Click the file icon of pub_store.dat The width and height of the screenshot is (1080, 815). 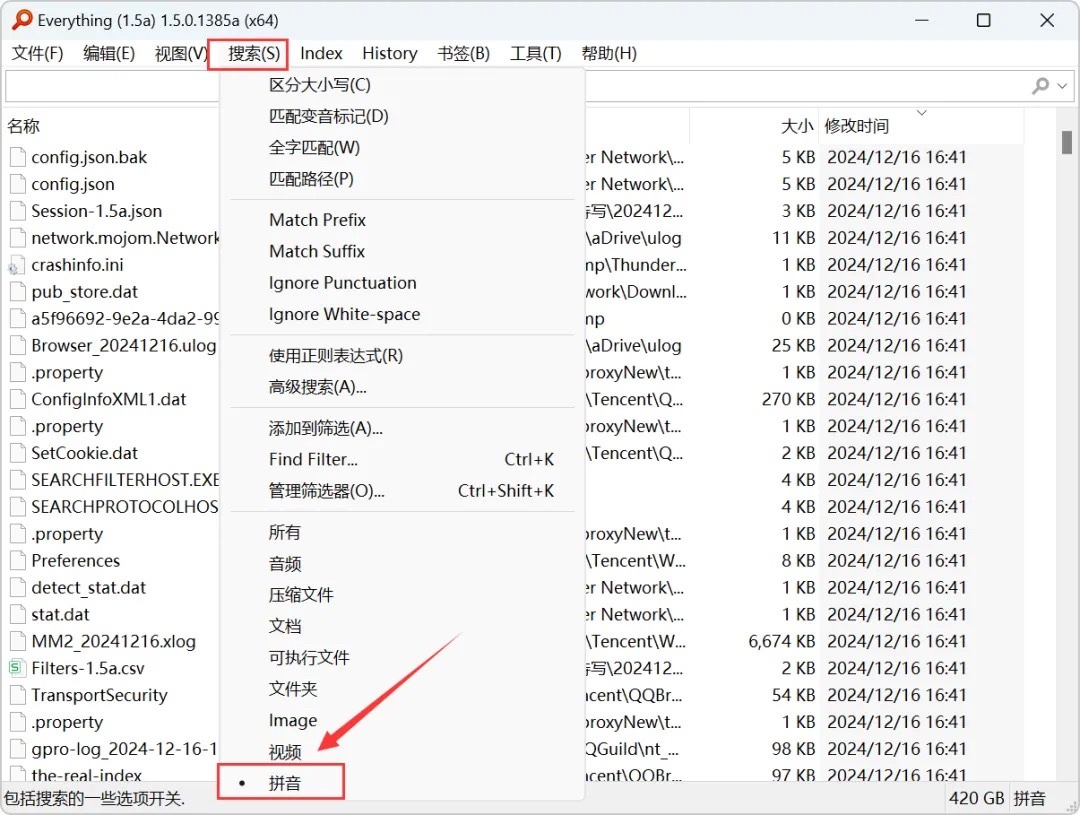click(17, 292)
